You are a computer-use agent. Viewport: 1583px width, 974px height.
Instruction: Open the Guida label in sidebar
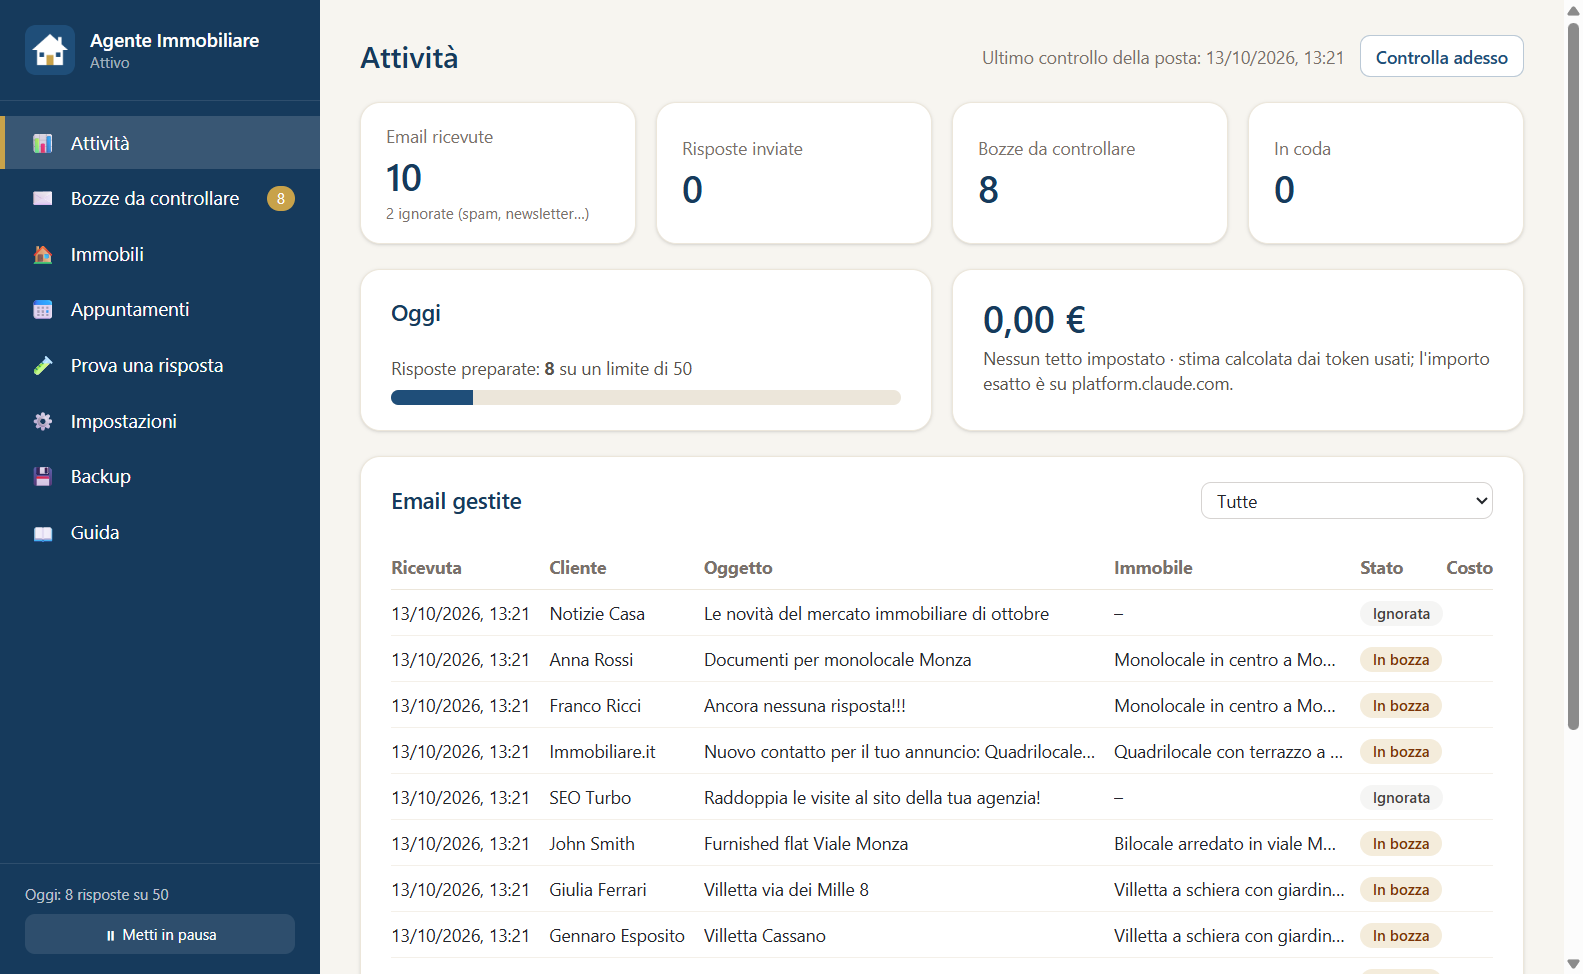point(95,533)
